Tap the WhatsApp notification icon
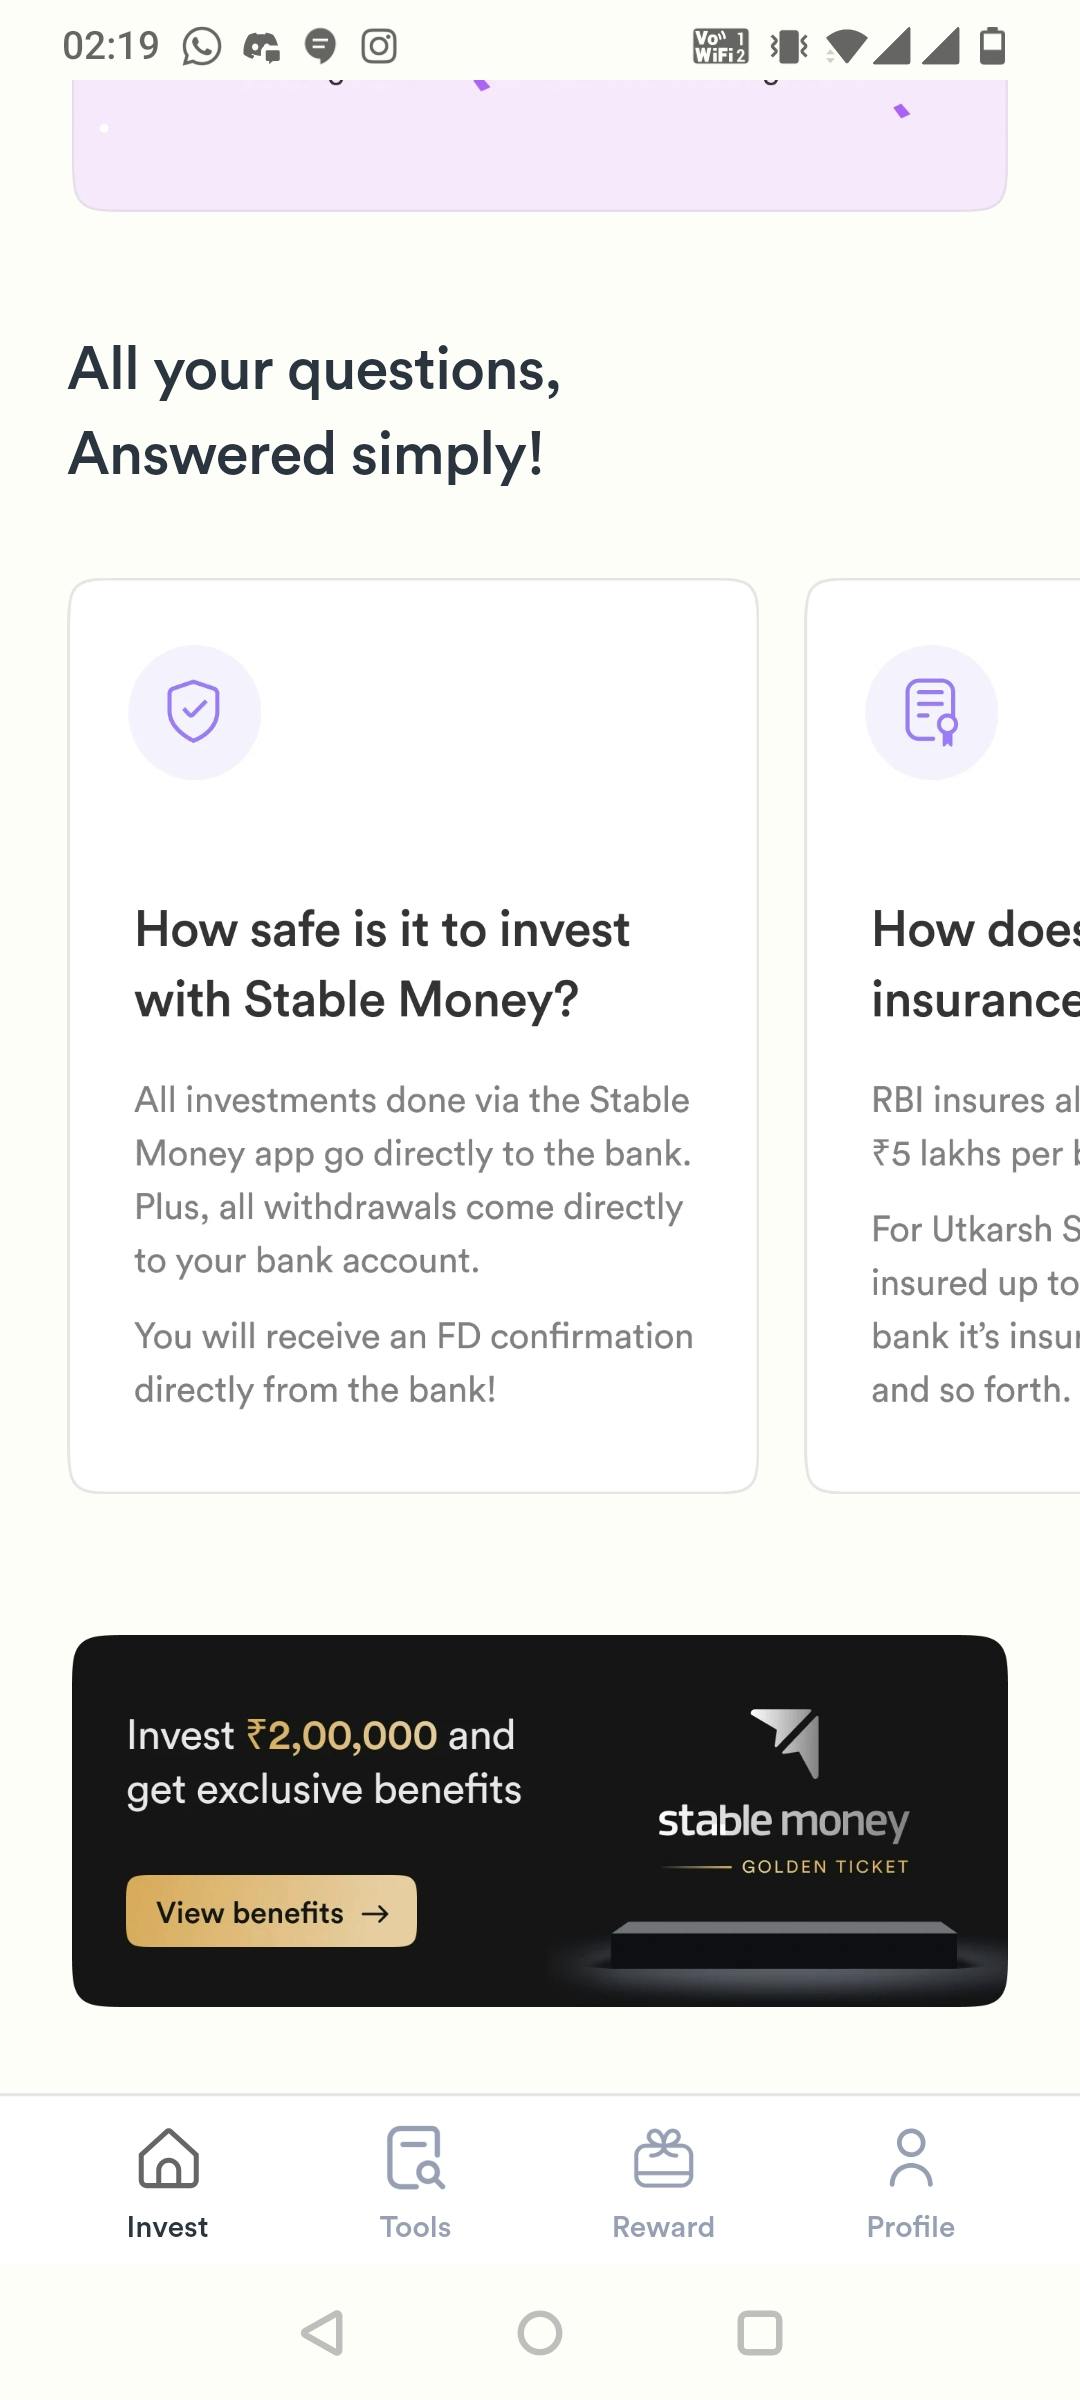 pos(201,46)
